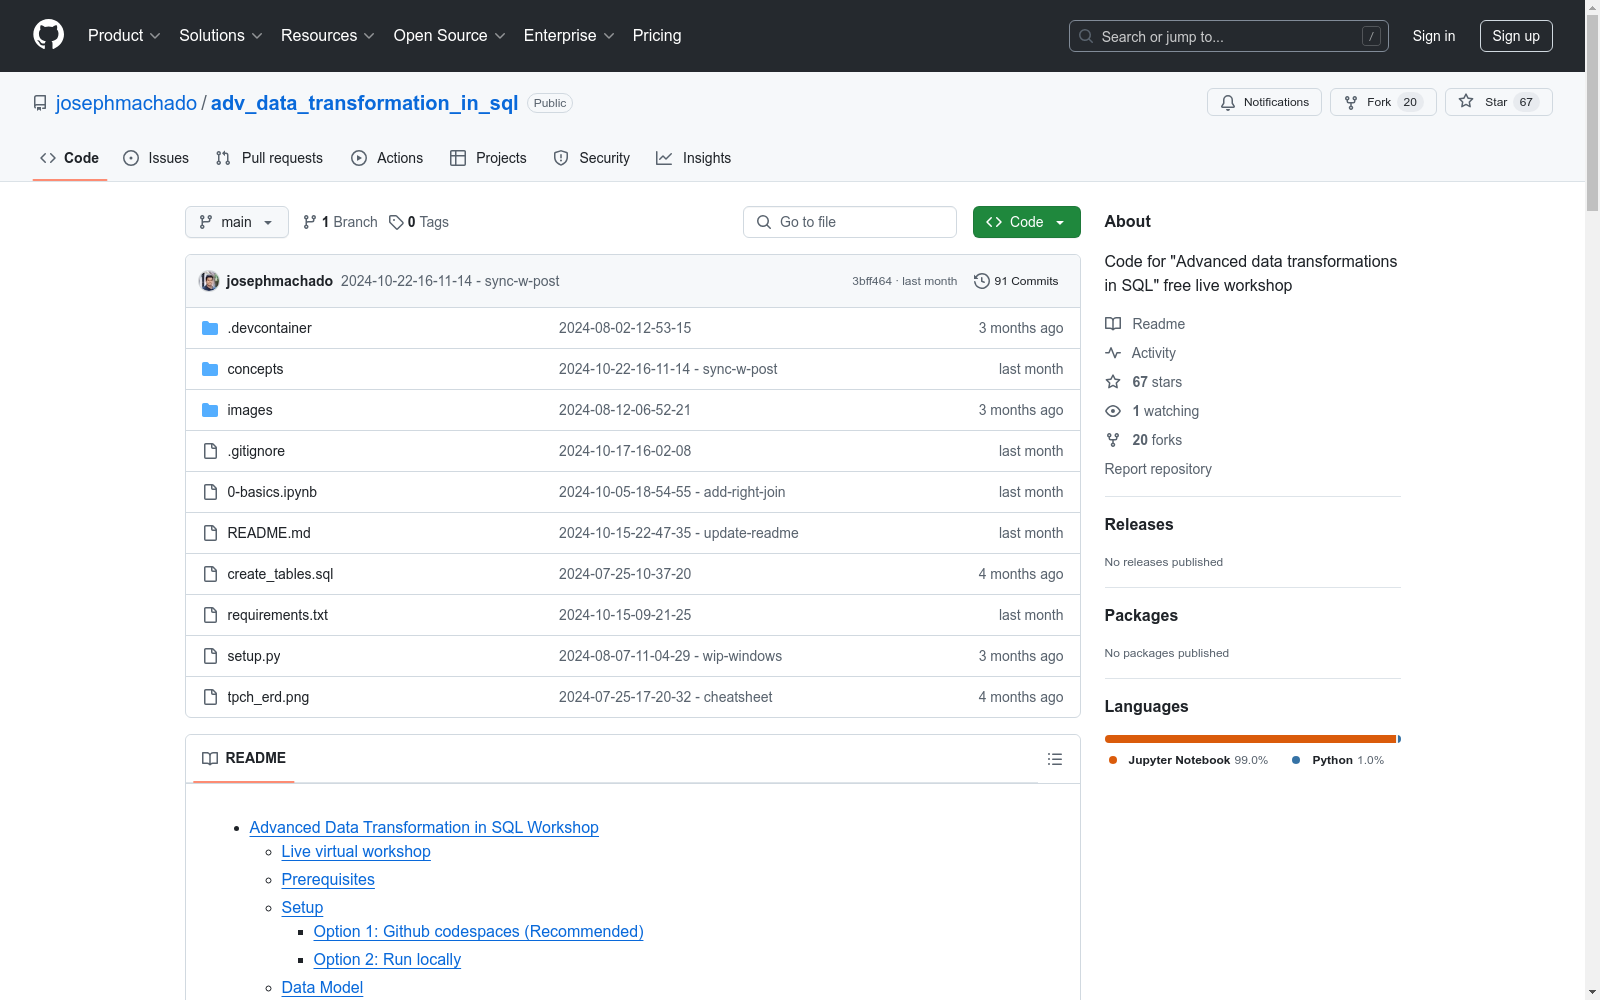This screenshot has height=1000, width=1600.
Task: Click the .devcontainer folder icon
Action: pyautogui.click(x=210, y=328)
